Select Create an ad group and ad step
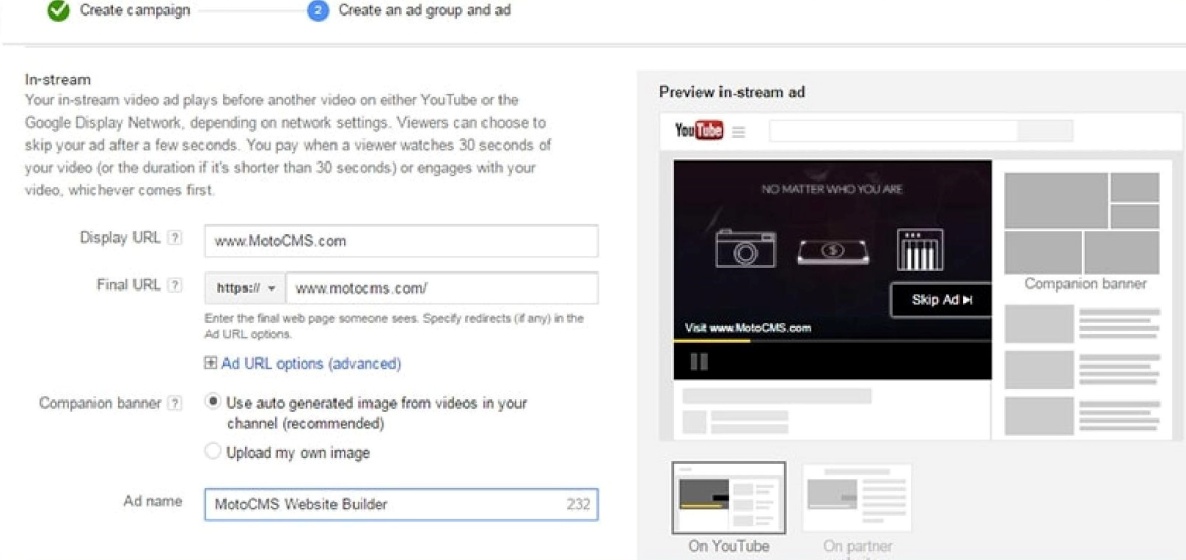1186x560 pixels. pyautogui.click(x=424, y=11)
